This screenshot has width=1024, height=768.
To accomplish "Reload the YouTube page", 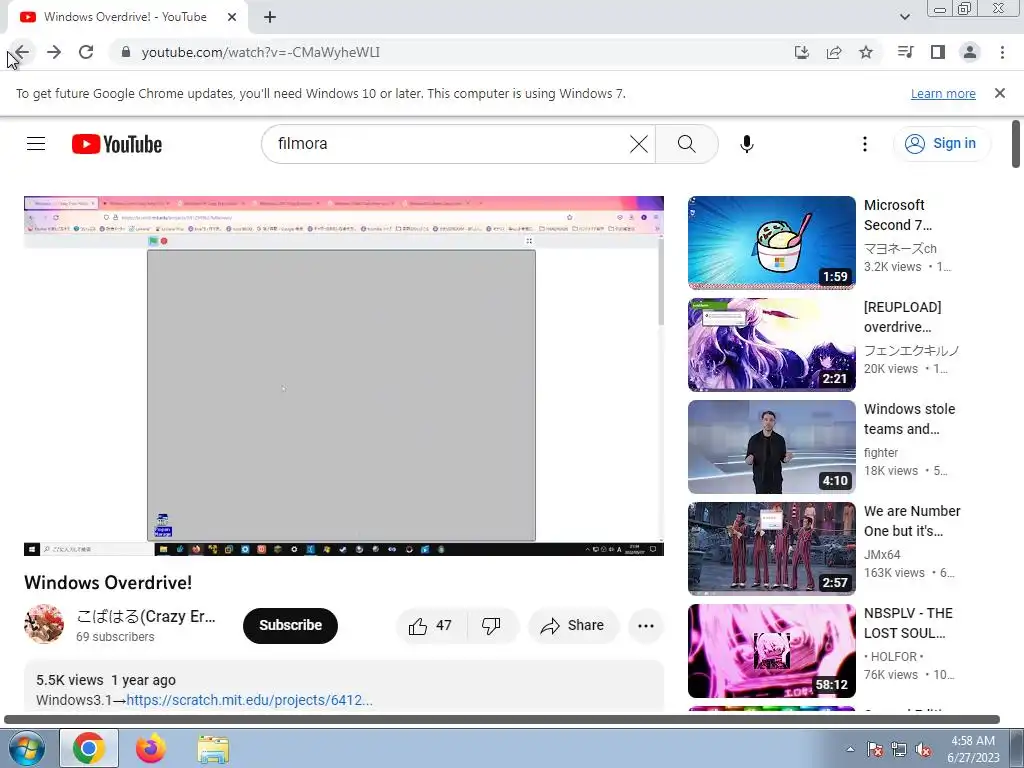I will tap(86, 52).
